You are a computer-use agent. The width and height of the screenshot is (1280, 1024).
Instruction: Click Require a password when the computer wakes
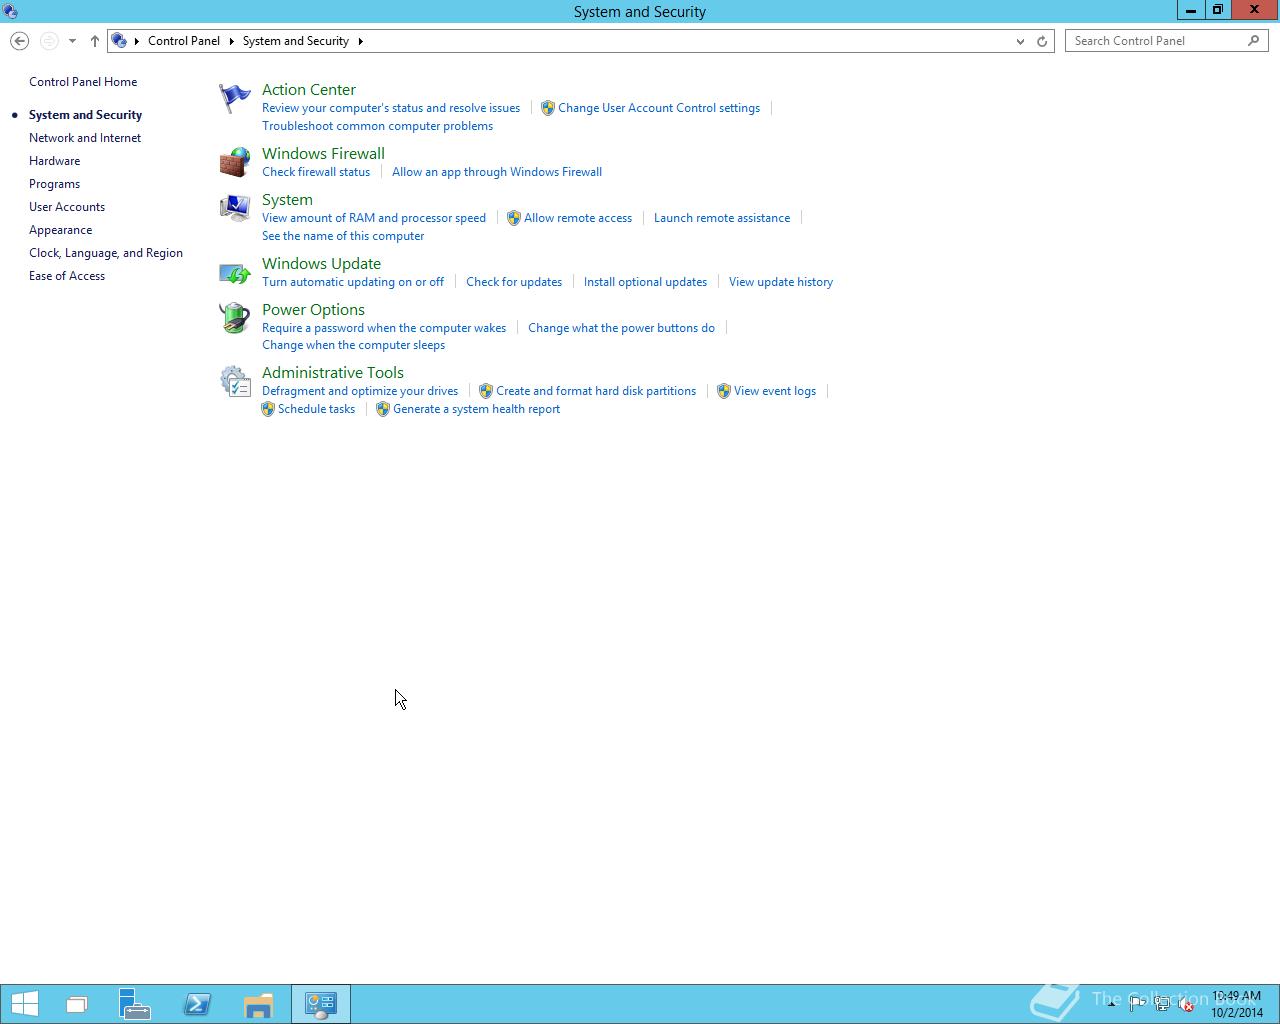[x=384, y=328]
